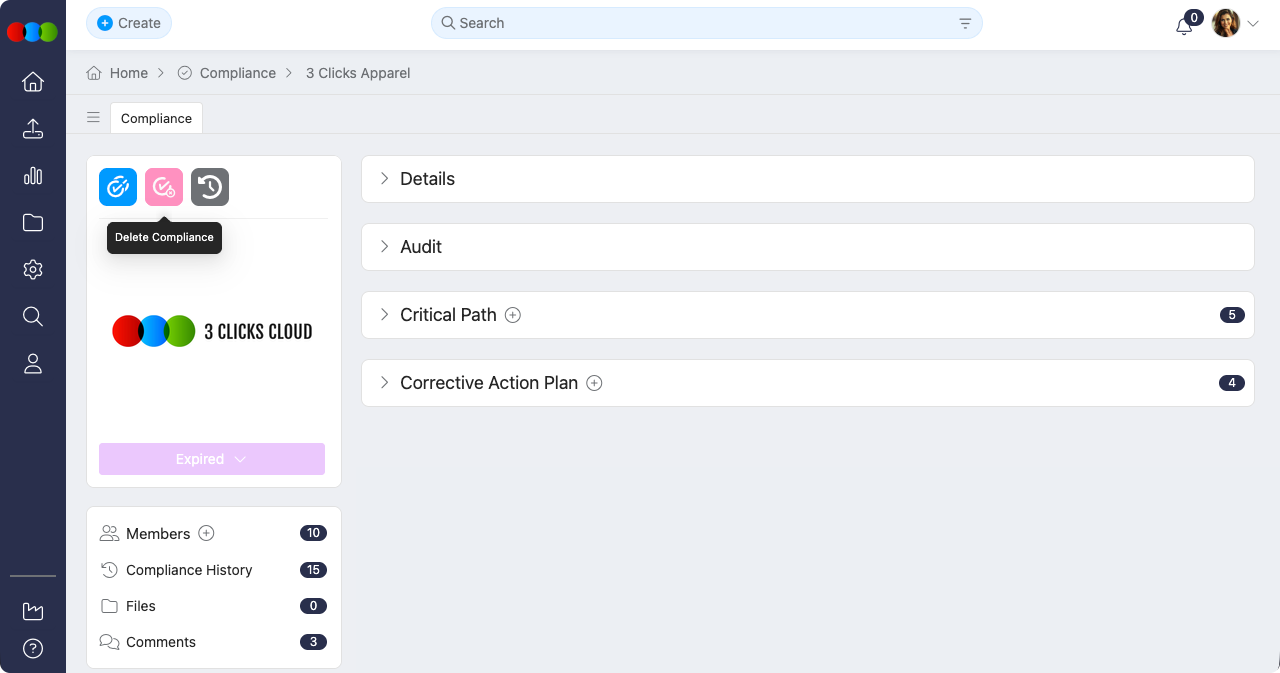Toggle the hamburger menu beside the Compliance tab

pyautogui.click(x=93, y=118)
